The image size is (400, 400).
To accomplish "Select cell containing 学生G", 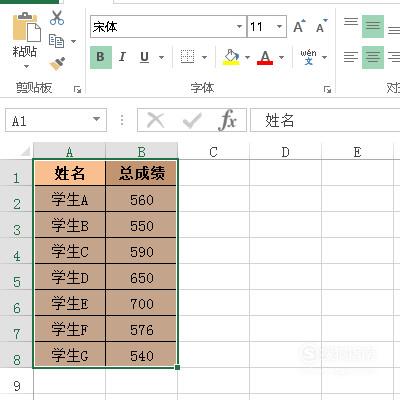I will click(70, 355).
